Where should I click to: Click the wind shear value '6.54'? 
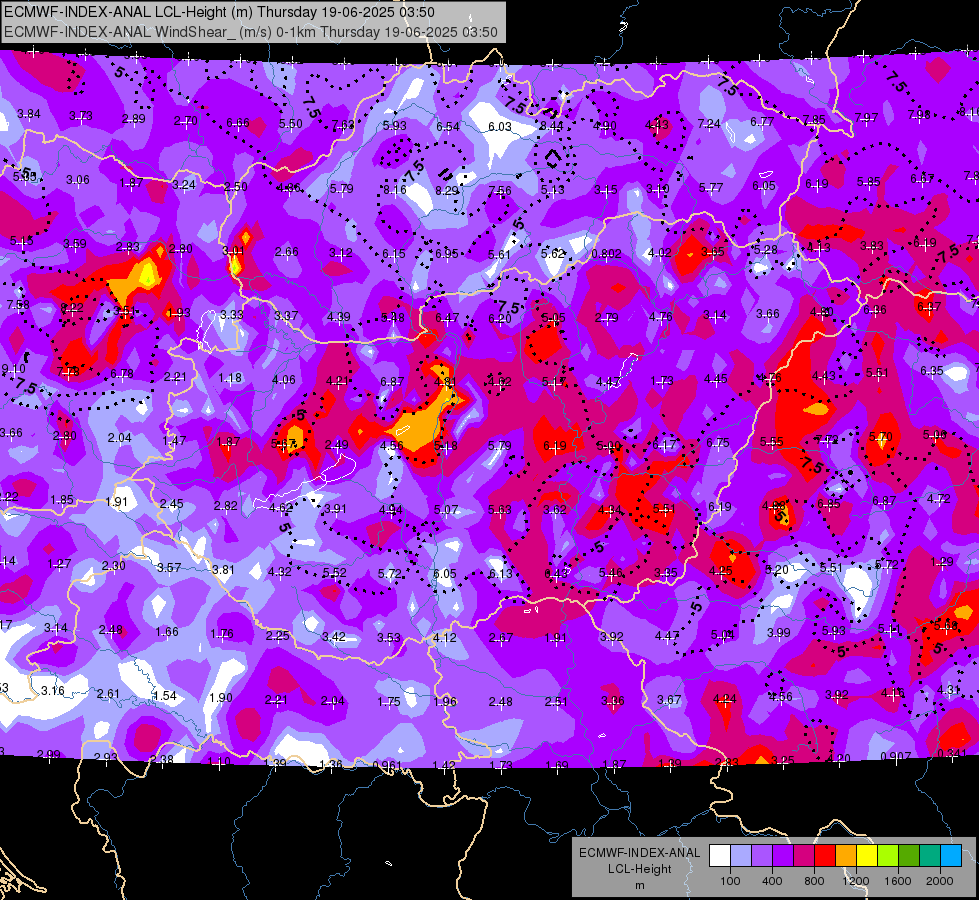coord(448,127)
